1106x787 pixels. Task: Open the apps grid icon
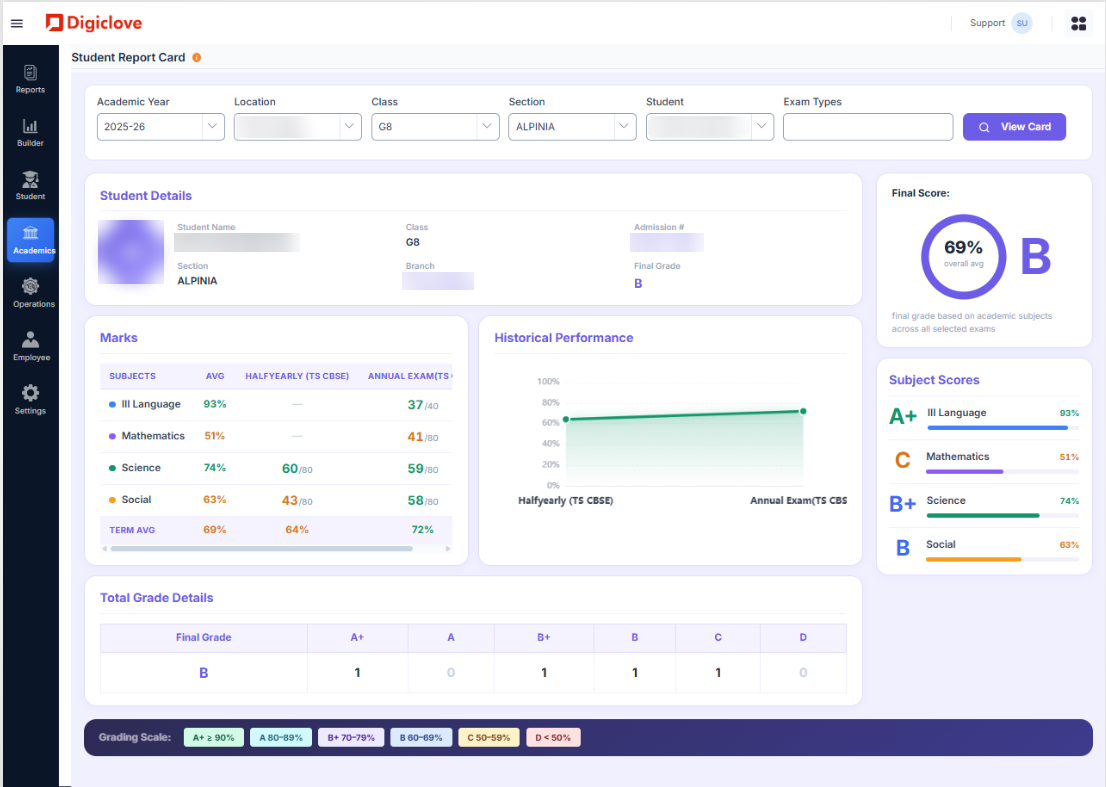pyautogui.click(x=1078, y=23)
